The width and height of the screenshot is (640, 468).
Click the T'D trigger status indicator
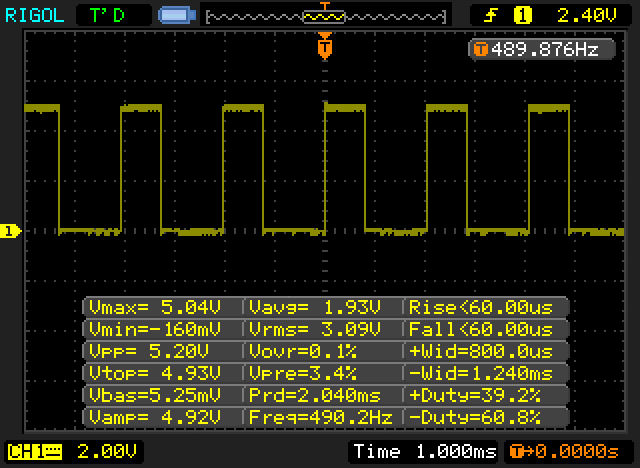[107, 16]
